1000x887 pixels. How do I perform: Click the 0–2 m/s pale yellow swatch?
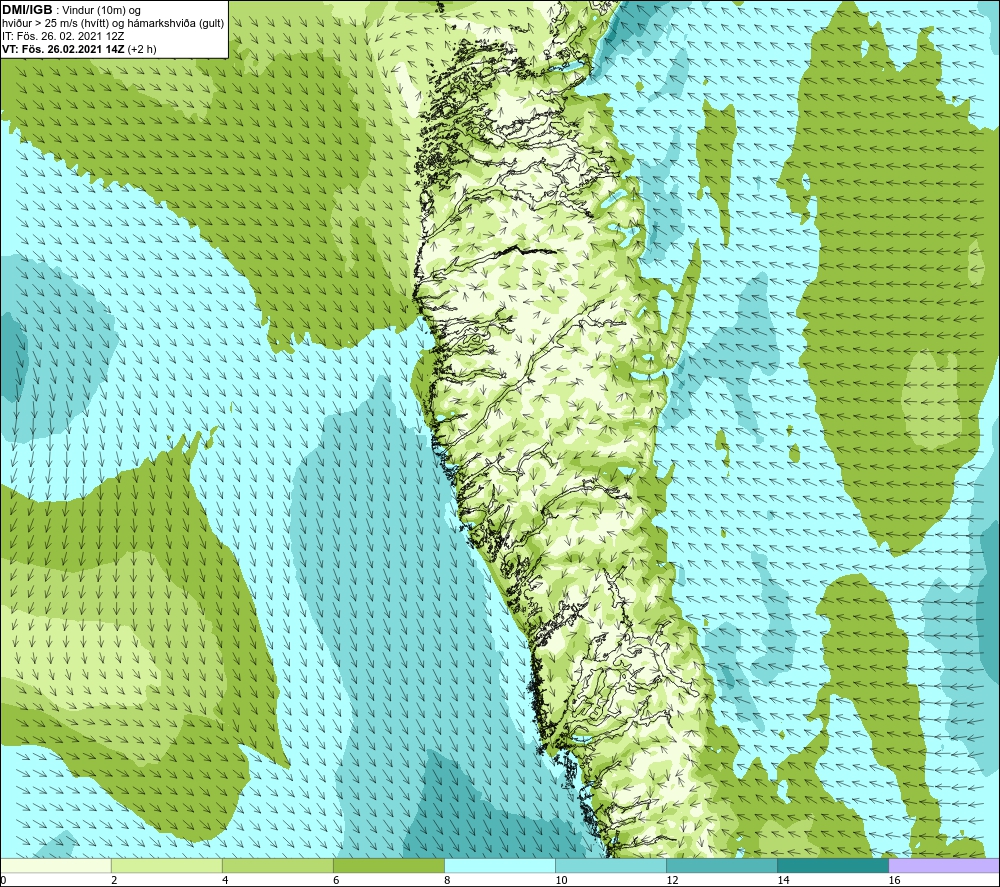(55, 865)
